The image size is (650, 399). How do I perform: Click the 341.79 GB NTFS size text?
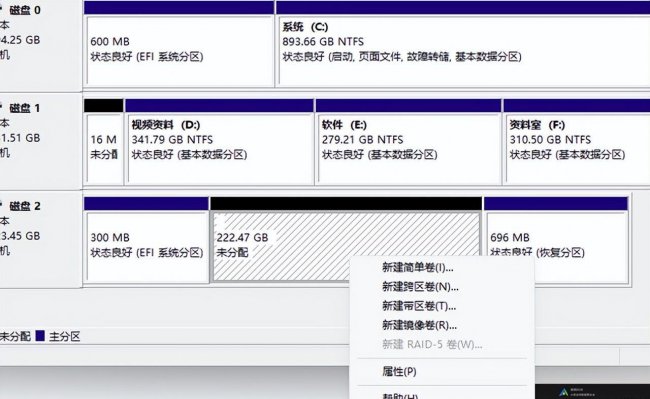pos(172,140)
